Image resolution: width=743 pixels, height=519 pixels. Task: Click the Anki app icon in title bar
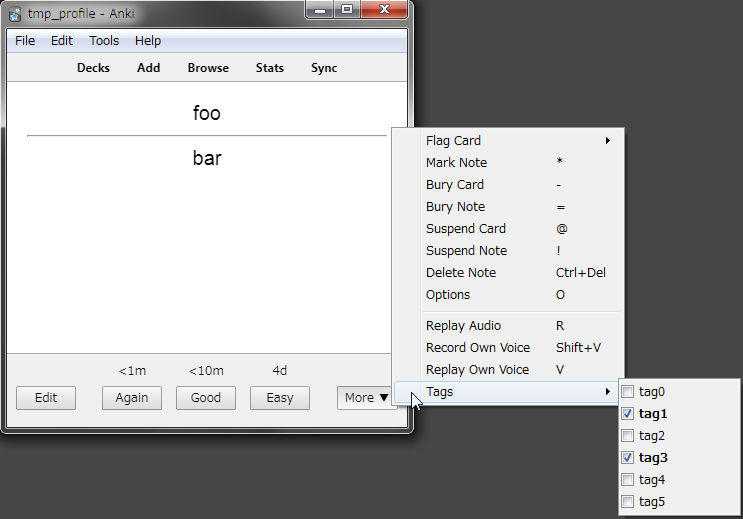pos(16,14)
